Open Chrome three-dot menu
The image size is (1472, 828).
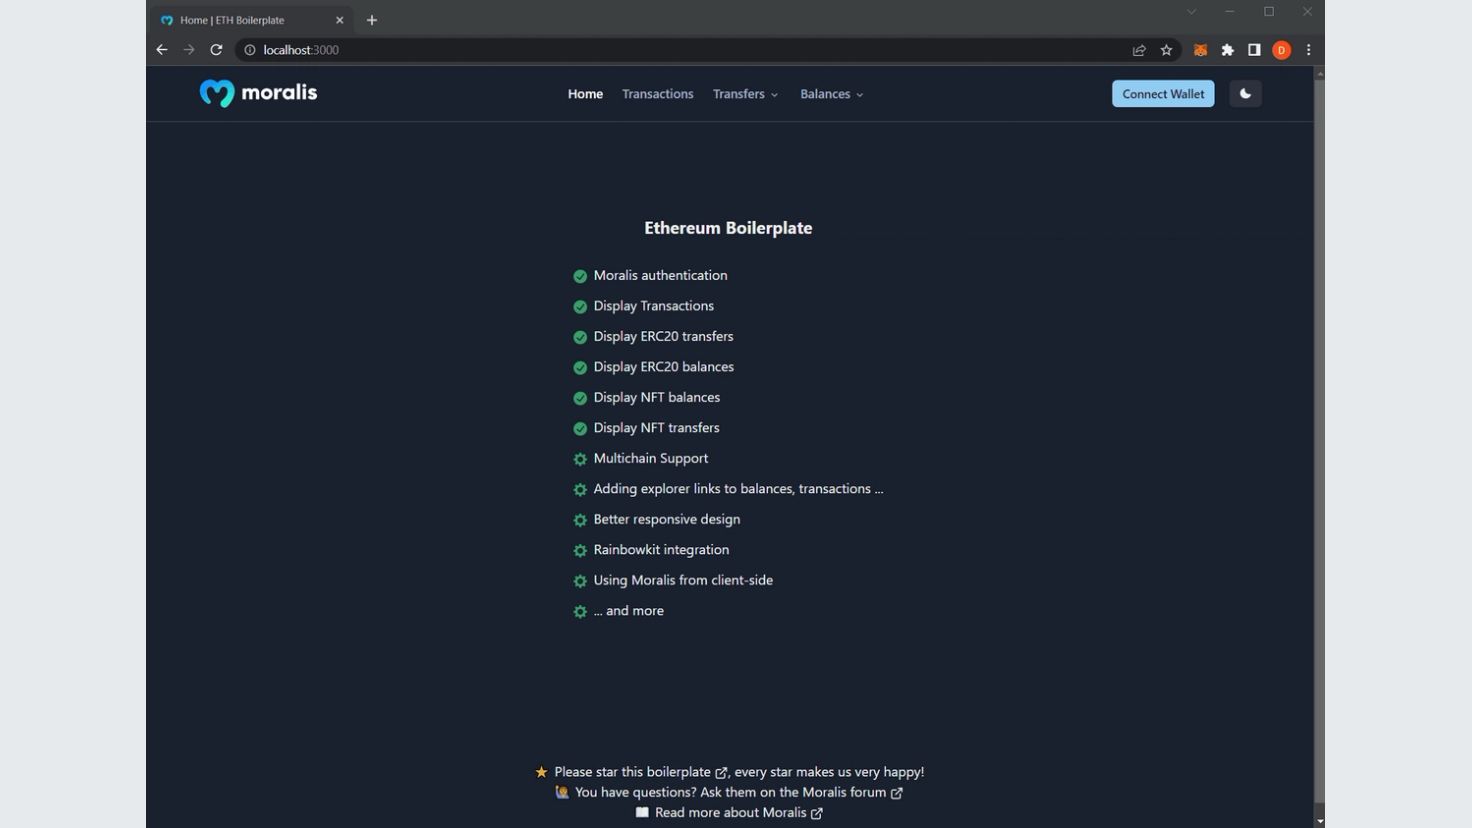1308,50
